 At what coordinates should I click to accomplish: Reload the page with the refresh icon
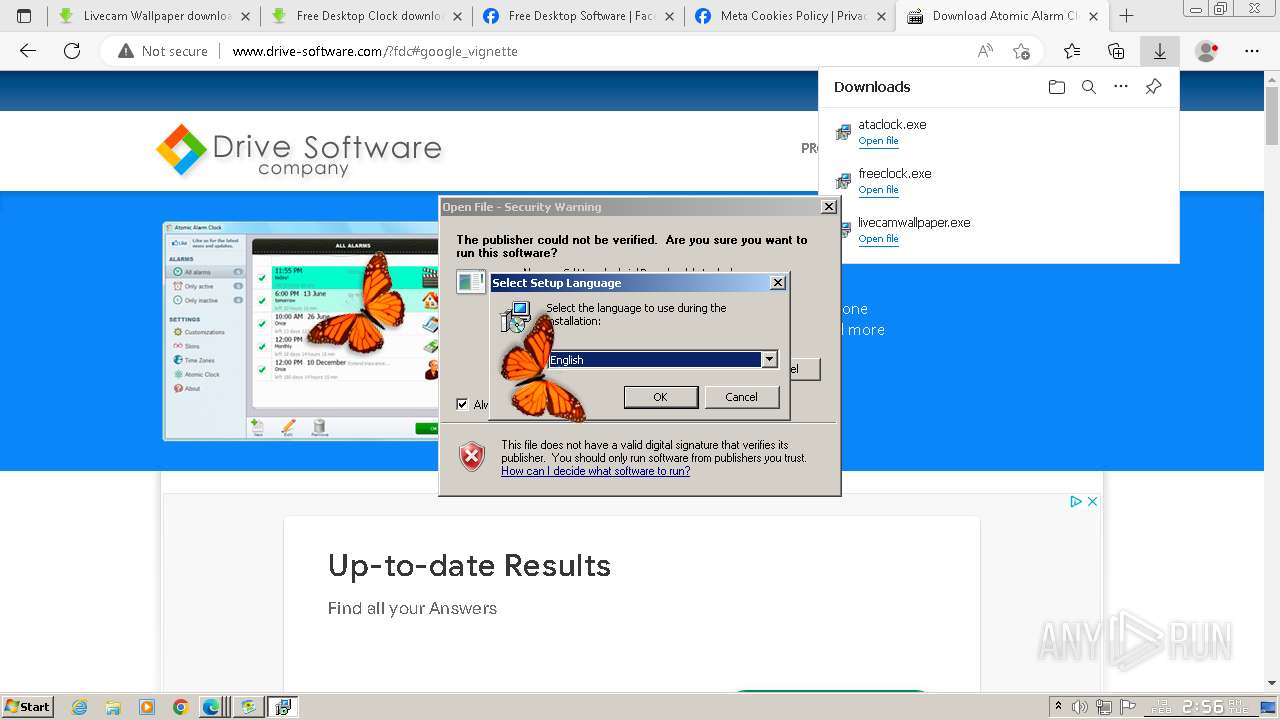click(72, 51)
